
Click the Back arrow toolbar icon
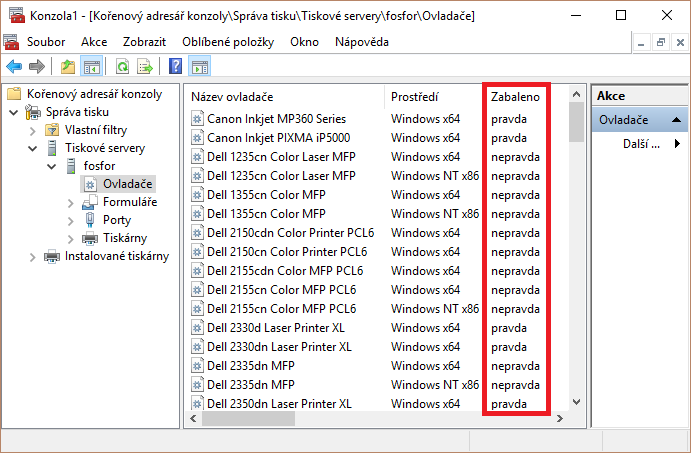pyautogui.click(x=14, y=67)
